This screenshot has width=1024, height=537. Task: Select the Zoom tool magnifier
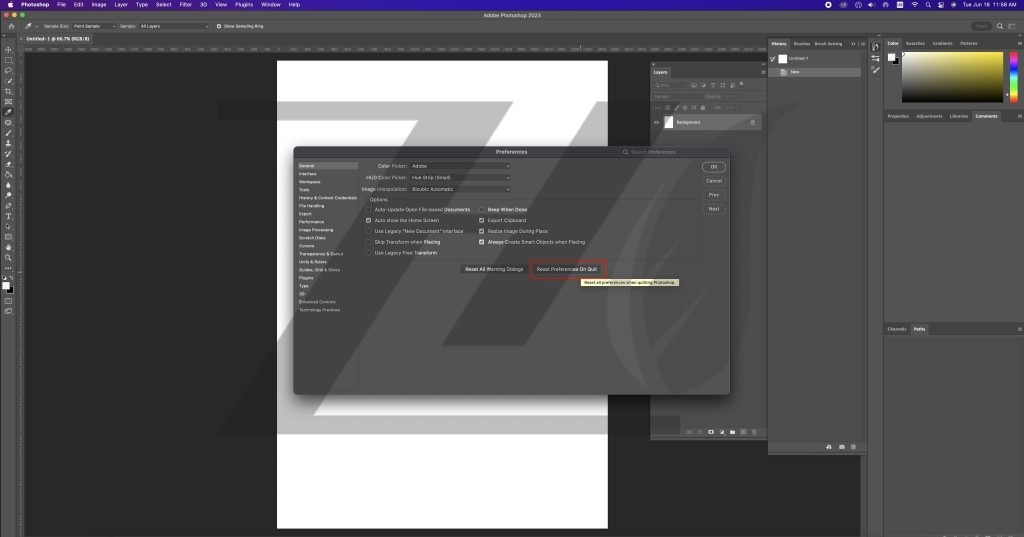(x=8, y=258)
